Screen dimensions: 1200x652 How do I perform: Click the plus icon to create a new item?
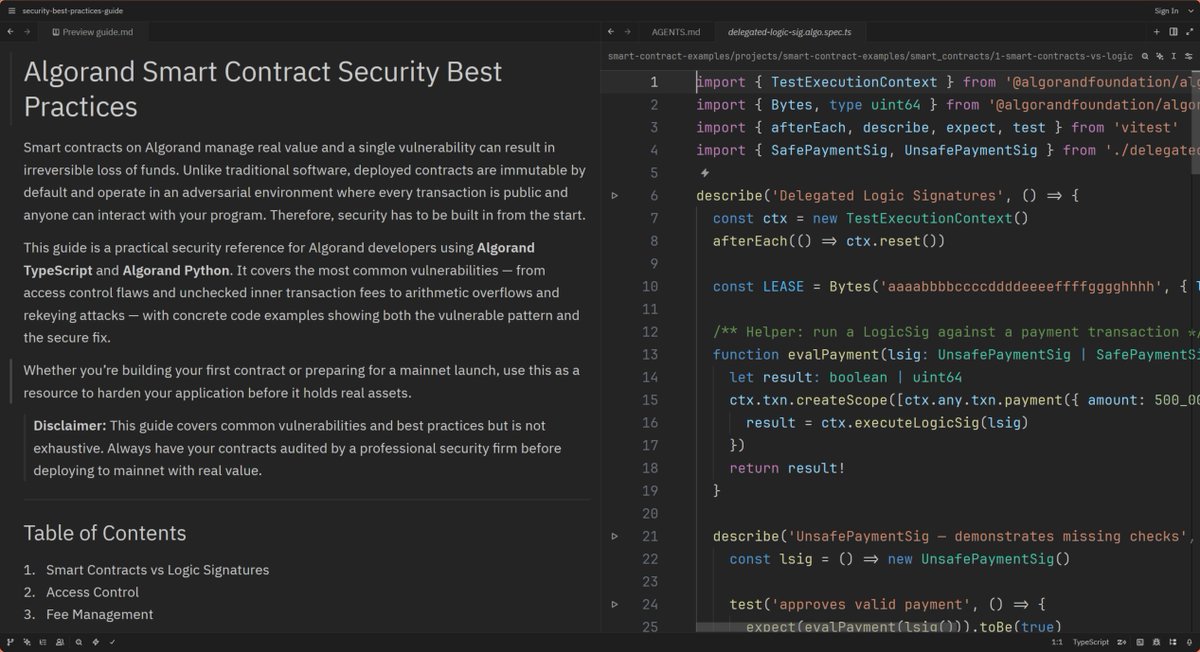[1157, 32]
